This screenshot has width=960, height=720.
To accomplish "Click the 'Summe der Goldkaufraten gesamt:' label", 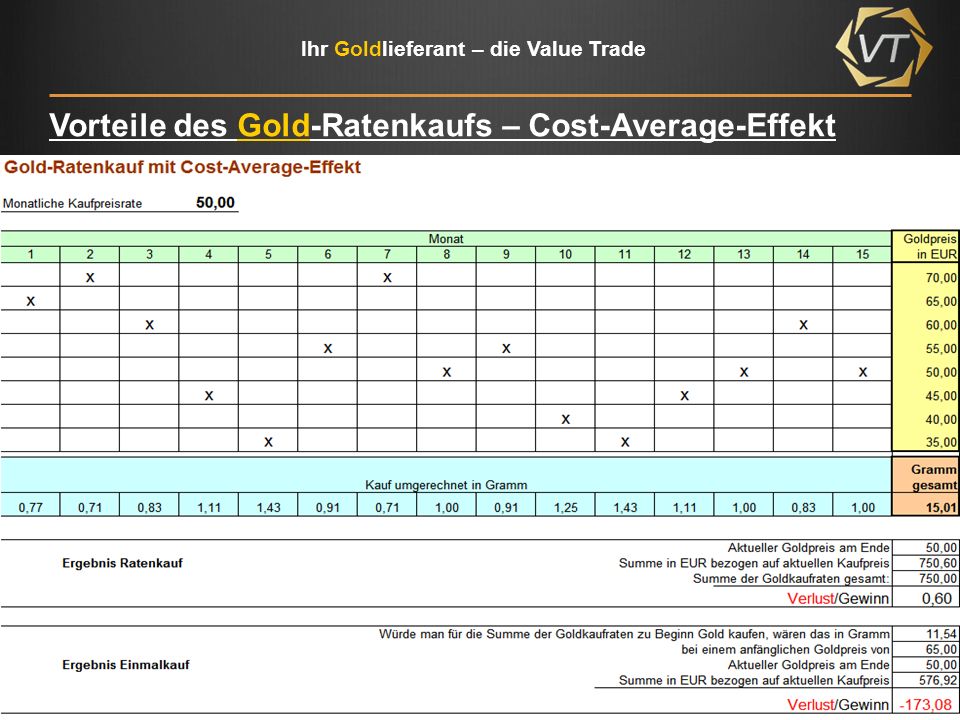I will (x=791, y=579).
